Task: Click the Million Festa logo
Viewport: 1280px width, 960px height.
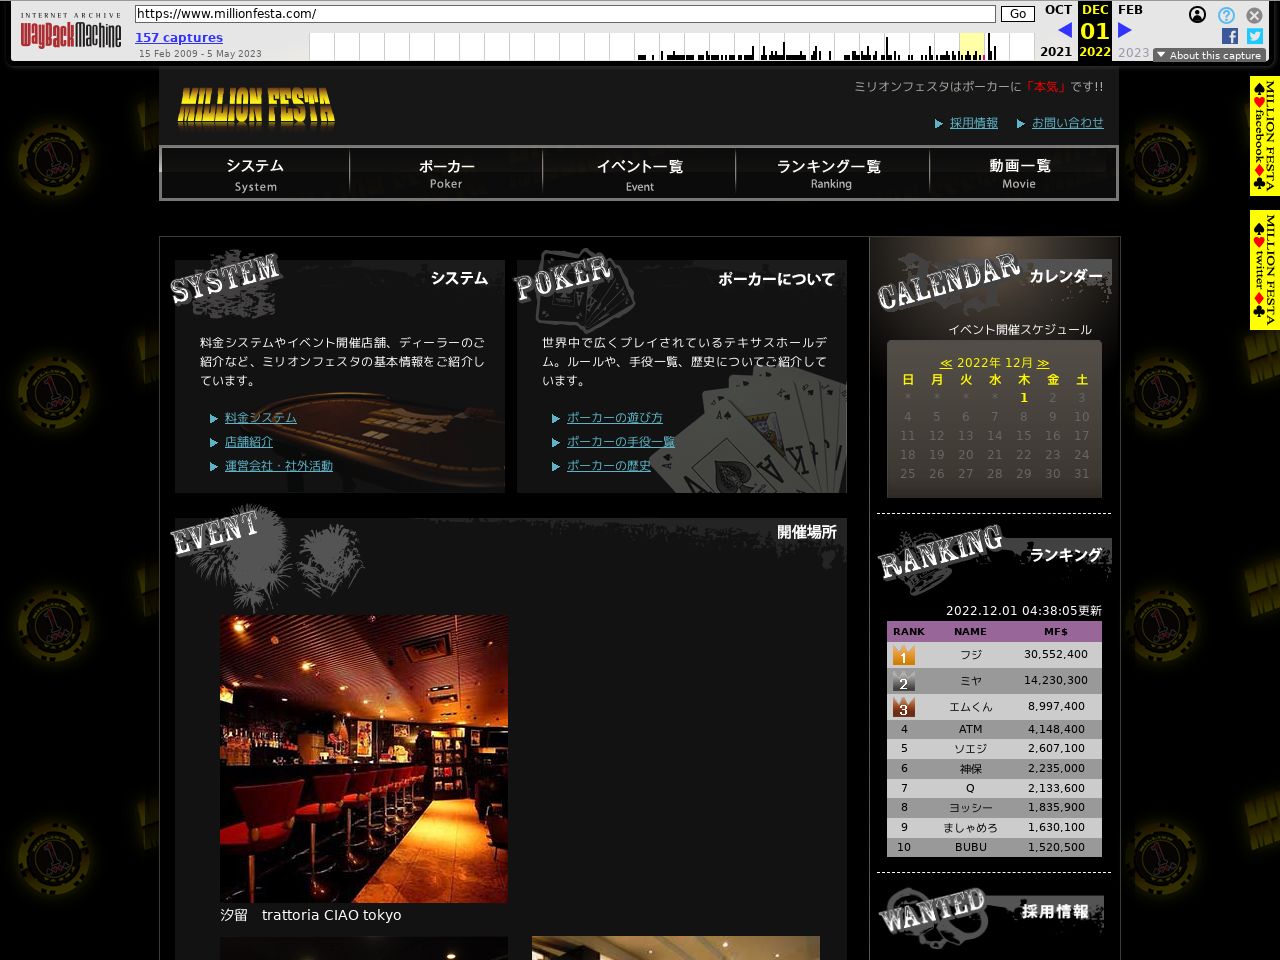Action: (x=256, y=106)
